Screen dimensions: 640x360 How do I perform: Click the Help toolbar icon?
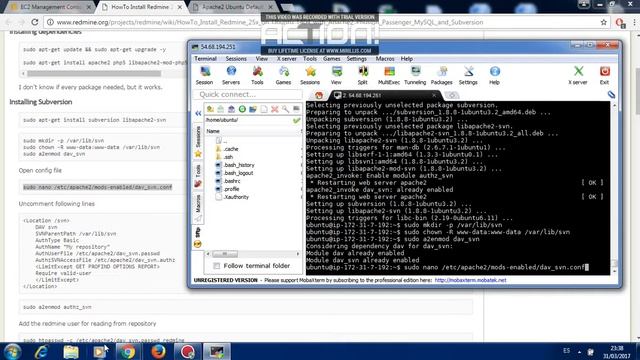click(494, 76)
